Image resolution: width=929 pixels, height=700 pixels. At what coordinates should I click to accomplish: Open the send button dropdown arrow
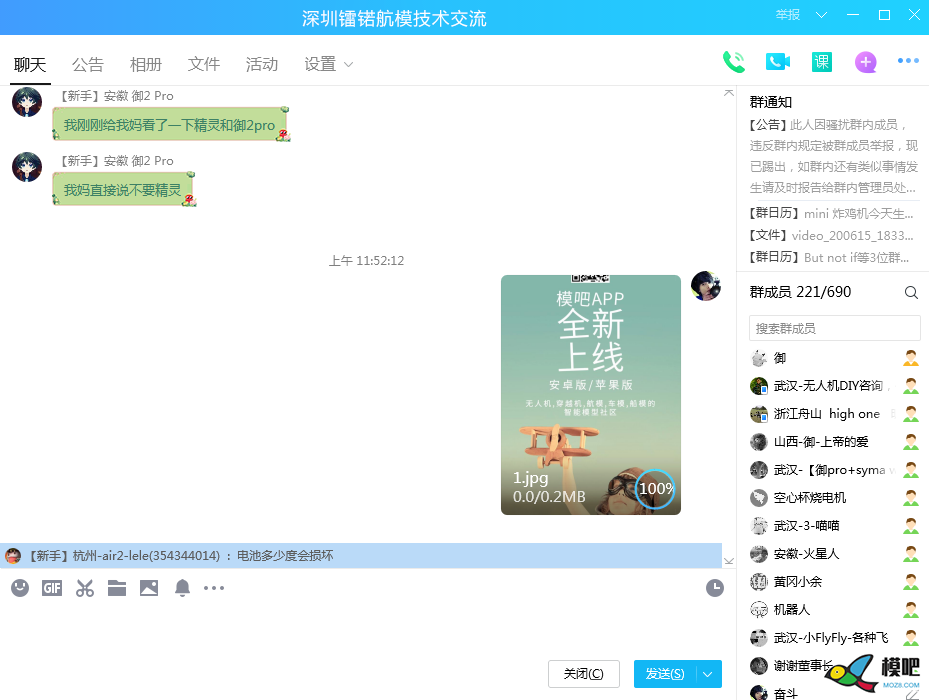tap(708, 674)
